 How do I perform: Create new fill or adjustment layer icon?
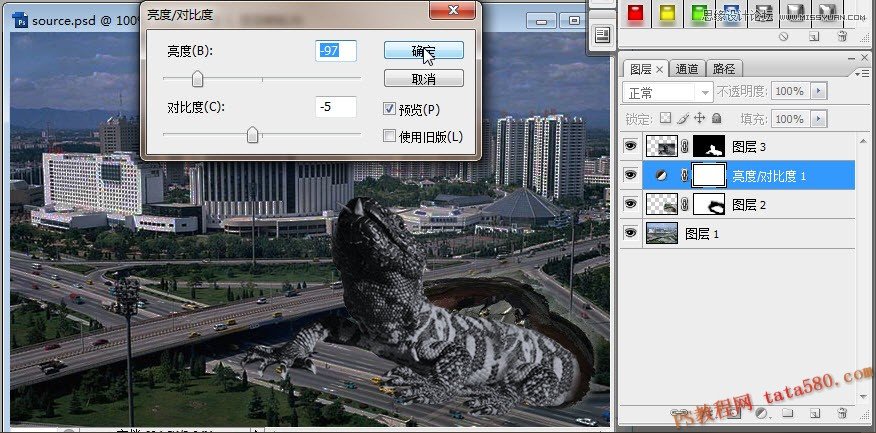click(x=760, y=413)
